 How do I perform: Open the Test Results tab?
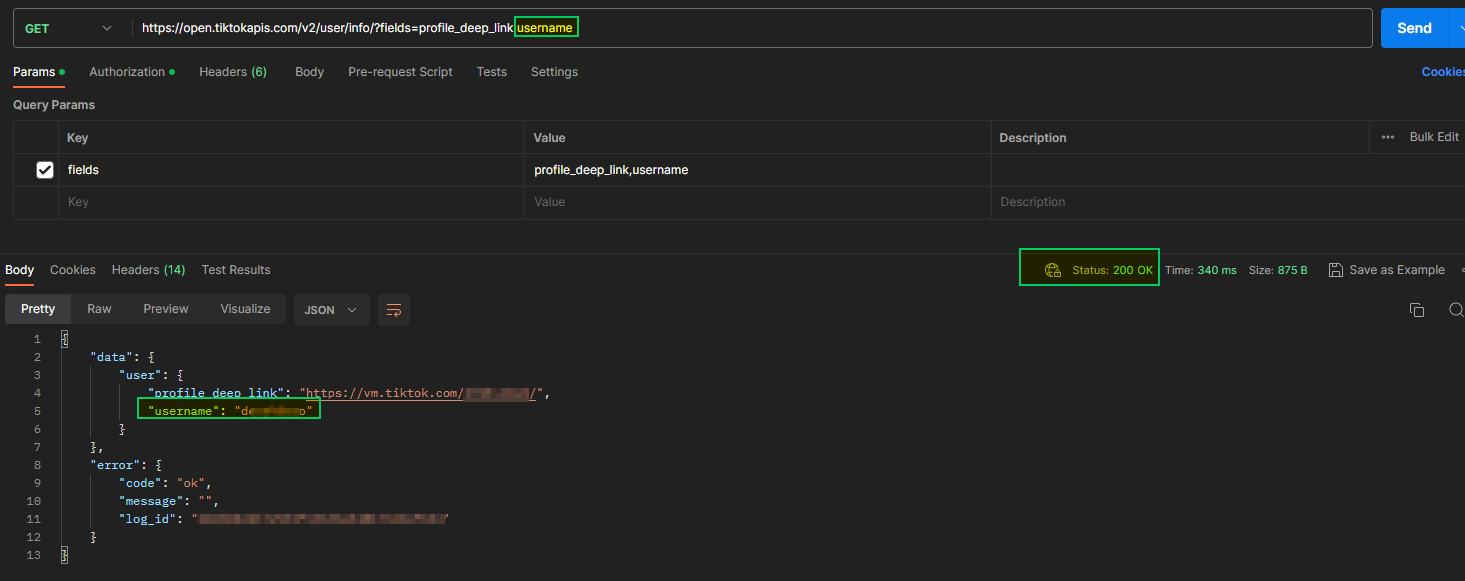(x=236, y=270)
